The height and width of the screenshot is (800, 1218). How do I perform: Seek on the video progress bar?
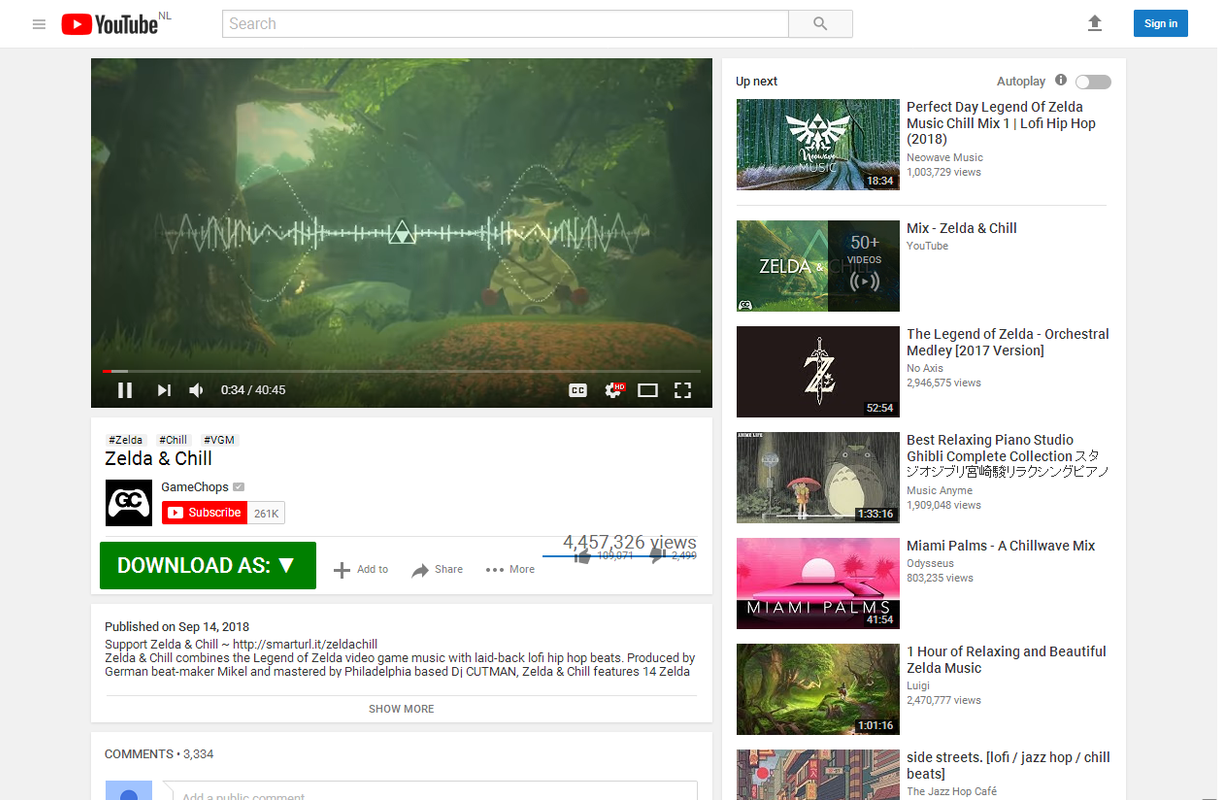[402, 371]
